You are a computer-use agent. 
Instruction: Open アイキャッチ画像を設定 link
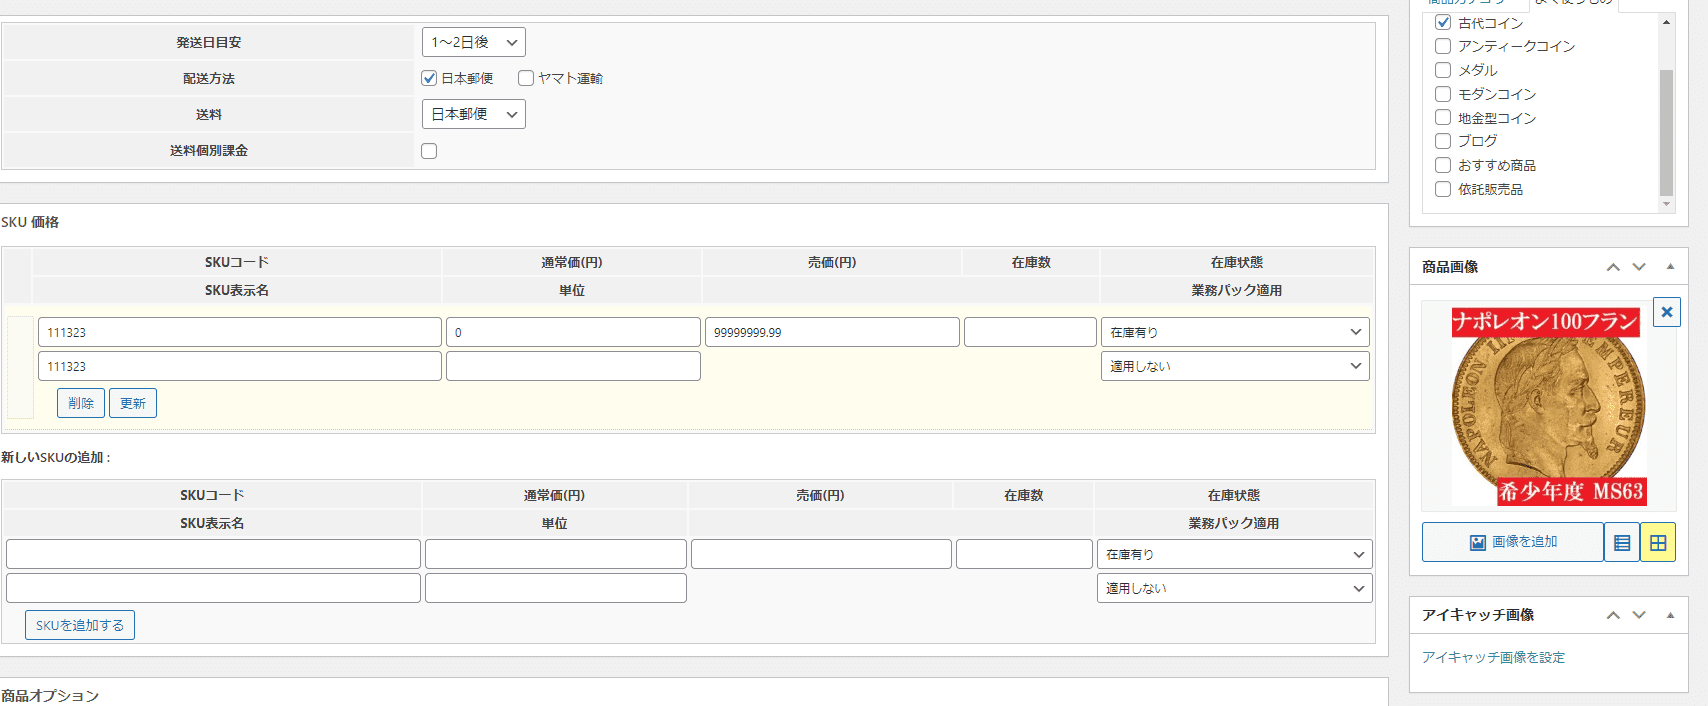1493,657
